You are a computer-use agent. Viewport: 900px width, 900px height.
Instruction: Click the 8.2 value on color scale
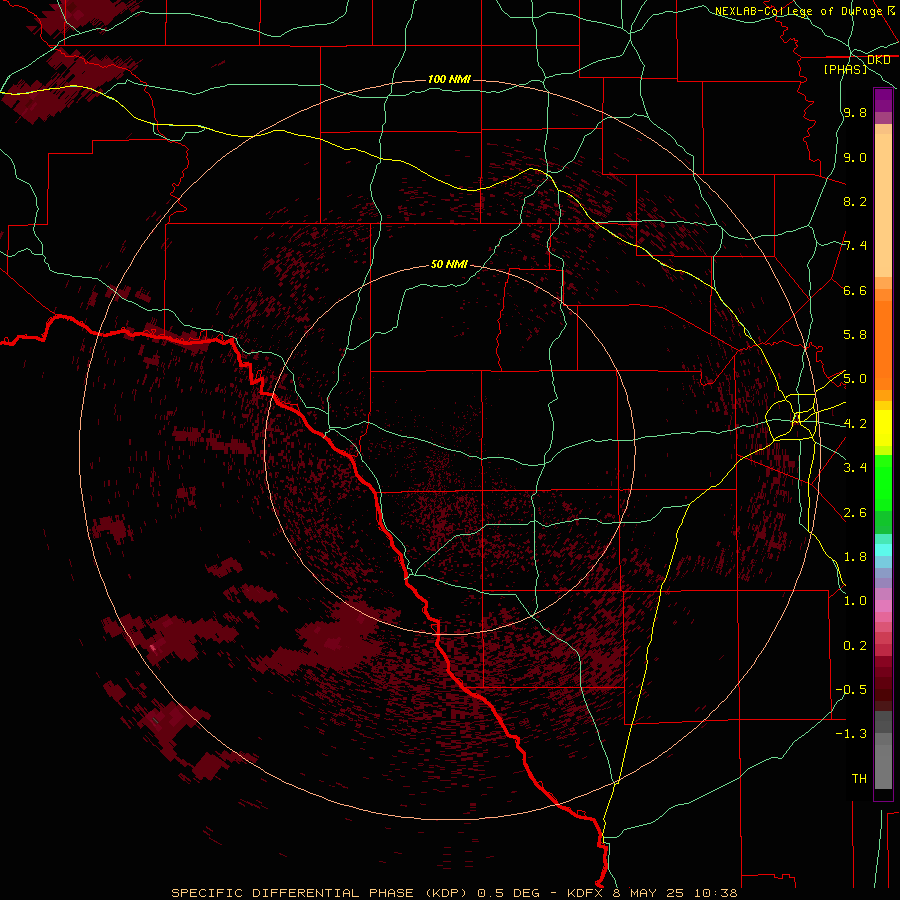coord(855,201)
